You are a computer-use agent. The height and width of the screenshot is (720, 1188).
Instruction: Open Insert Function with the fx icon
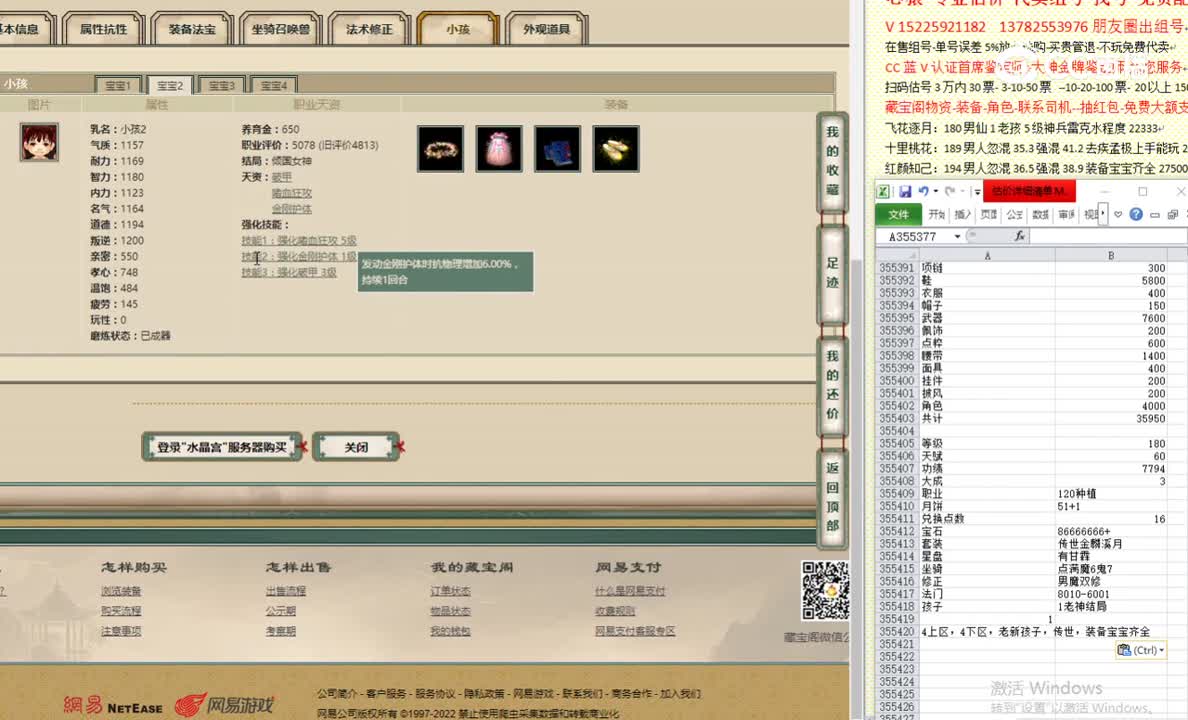pos(1020,234)
